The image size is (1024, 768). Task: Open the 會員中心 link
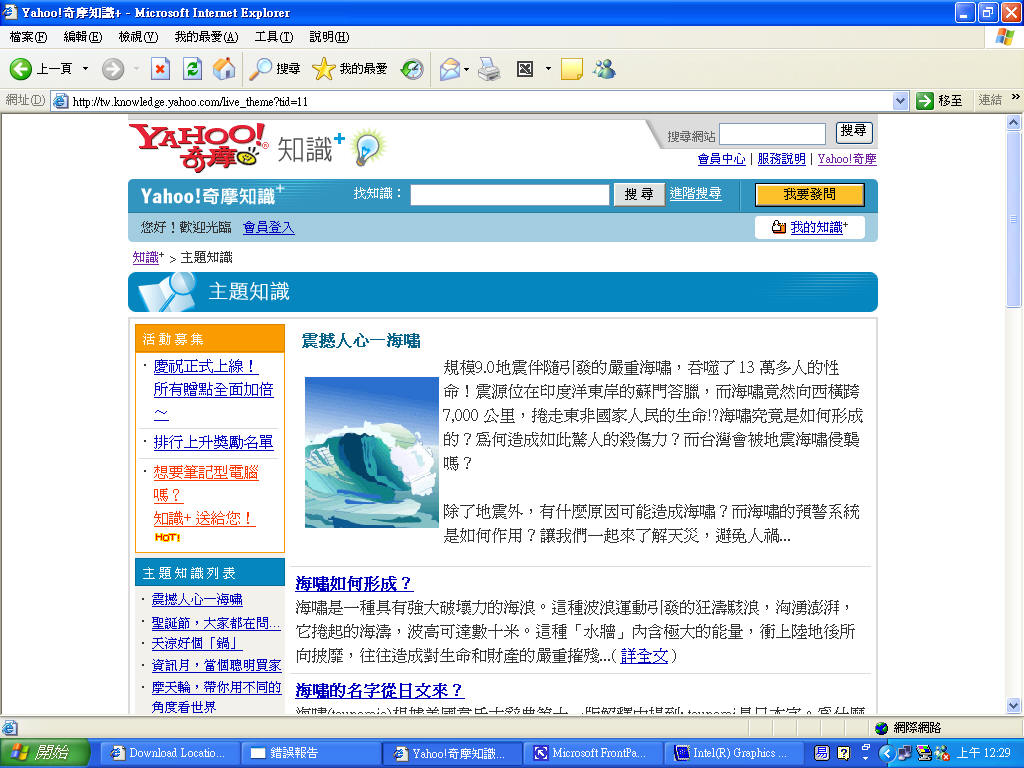point(721,159)
